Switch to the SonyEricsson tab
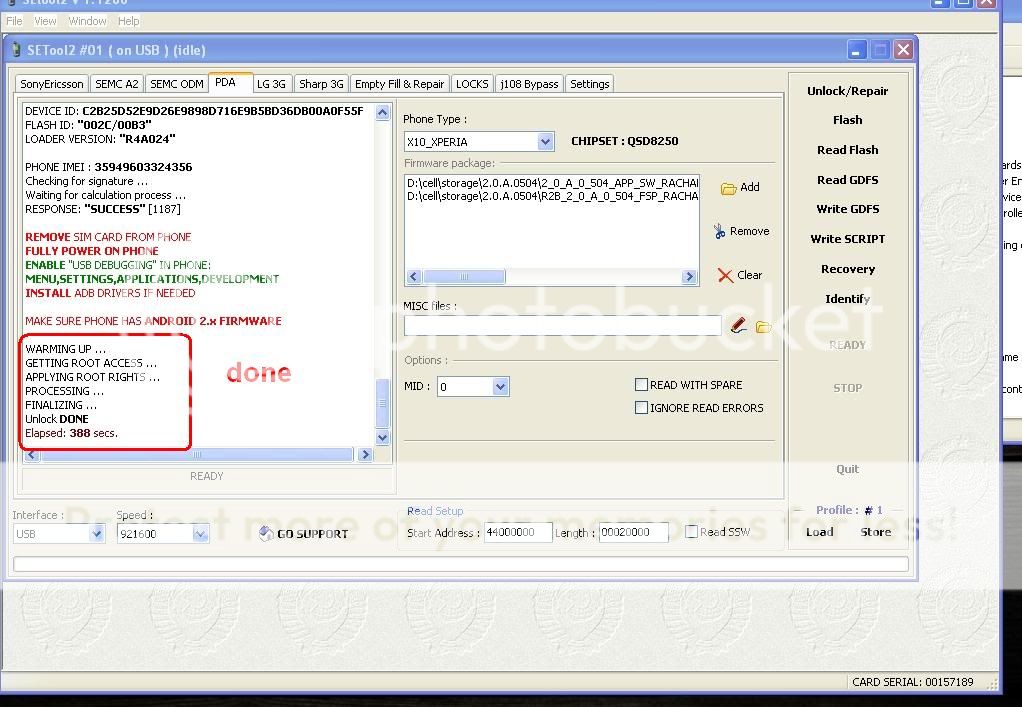 (x=51, y=84)
